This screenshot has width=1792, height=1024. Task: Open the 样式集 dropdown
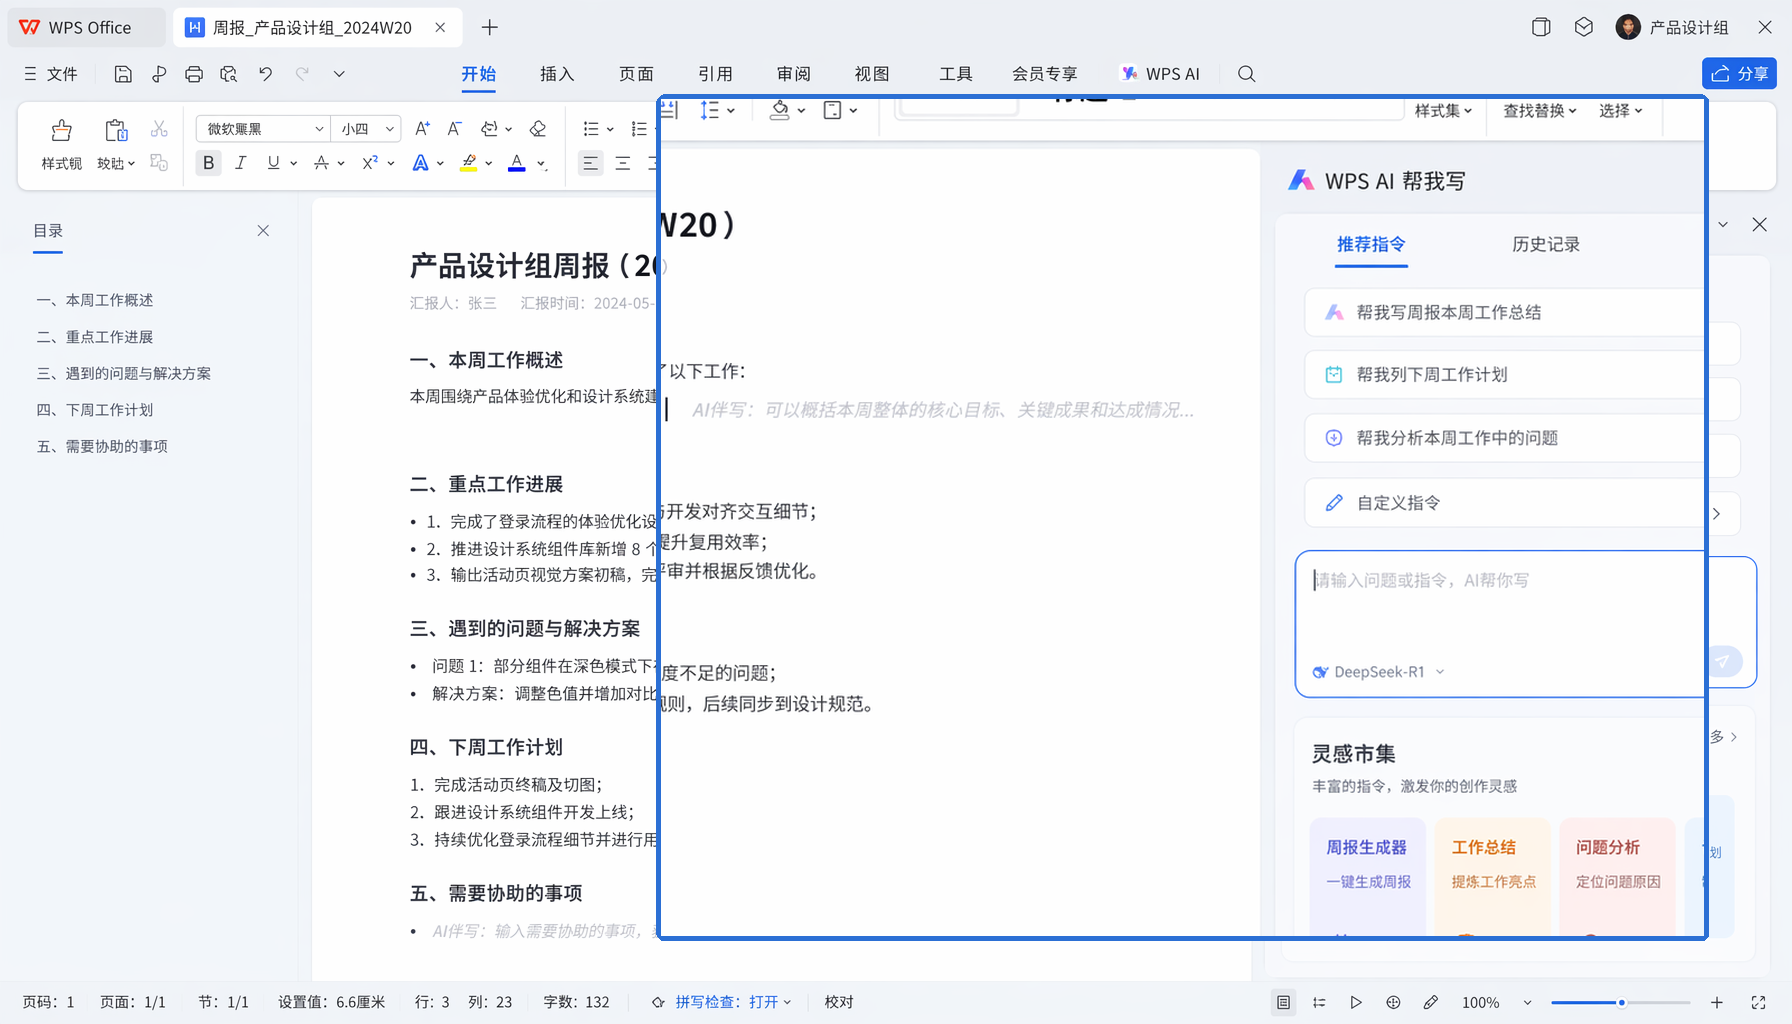(x=1443, y=110)
